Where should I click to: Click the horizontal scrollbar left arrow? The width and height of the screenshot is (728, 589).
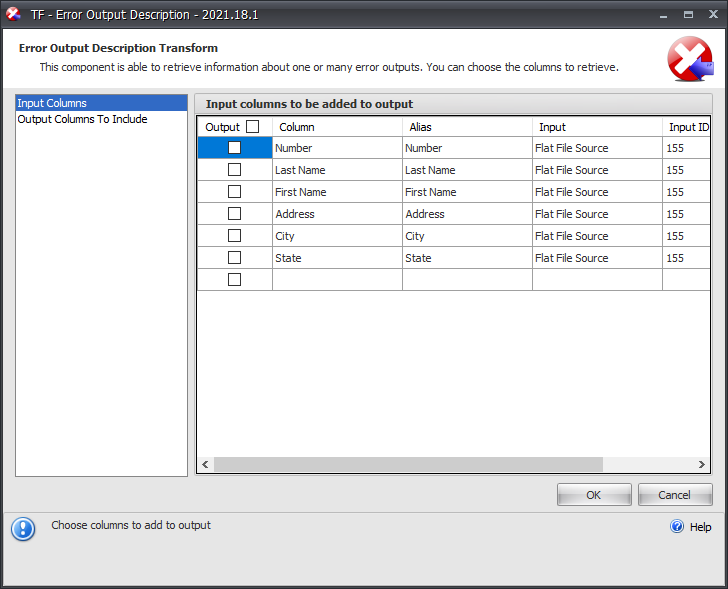(205, 464)
